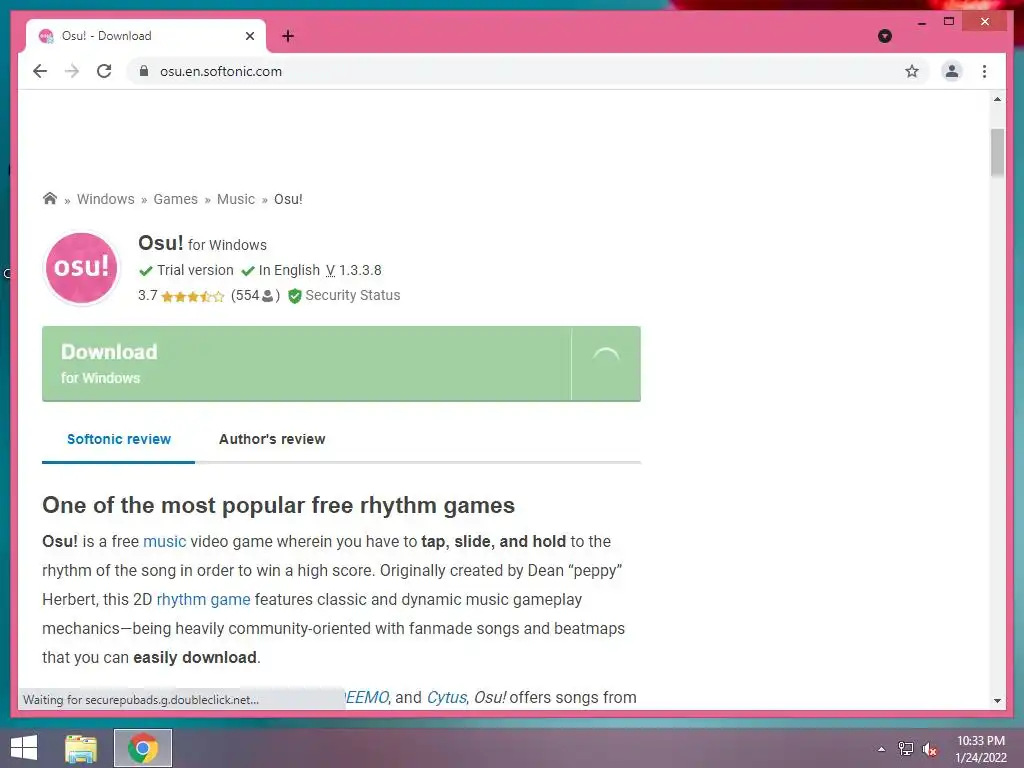
Task: Click the forward navigation arrow
Action: pos(72,71)
